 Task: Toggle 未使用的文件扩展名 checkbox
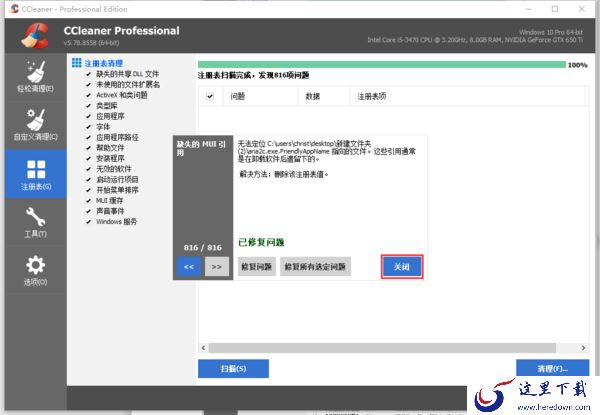[x=88, y=85]
